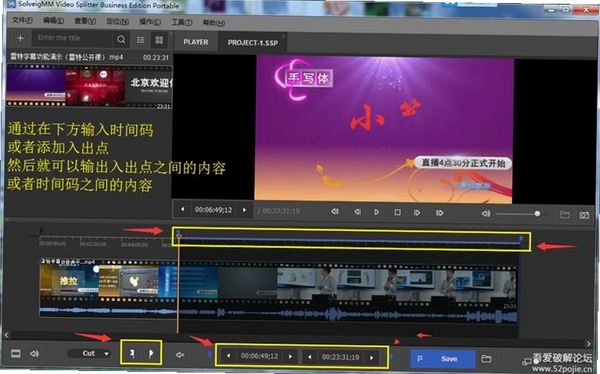Click the timeline video filmstrip track
This screenshot has height=374, width=600.
point(278,283)
